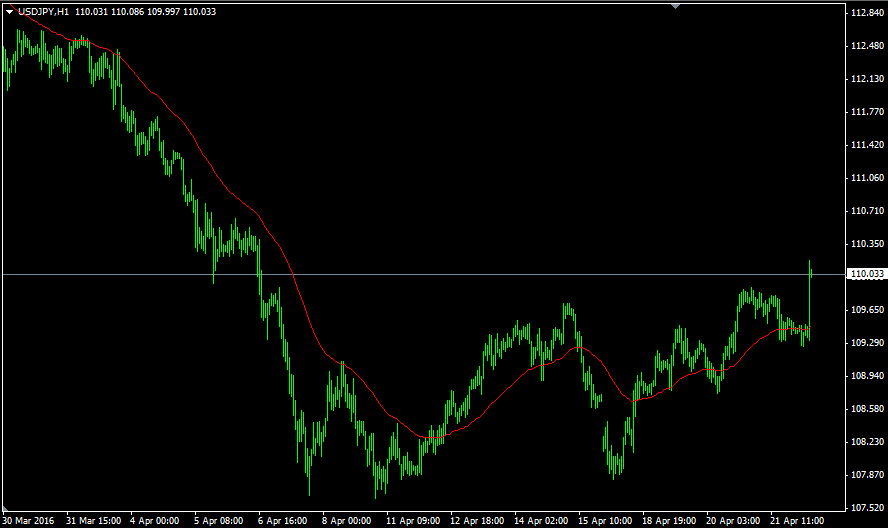Click the 21 Apr 11:00 time label
Image resolution: width=888 pixels, height=528 pixels.
797,521
